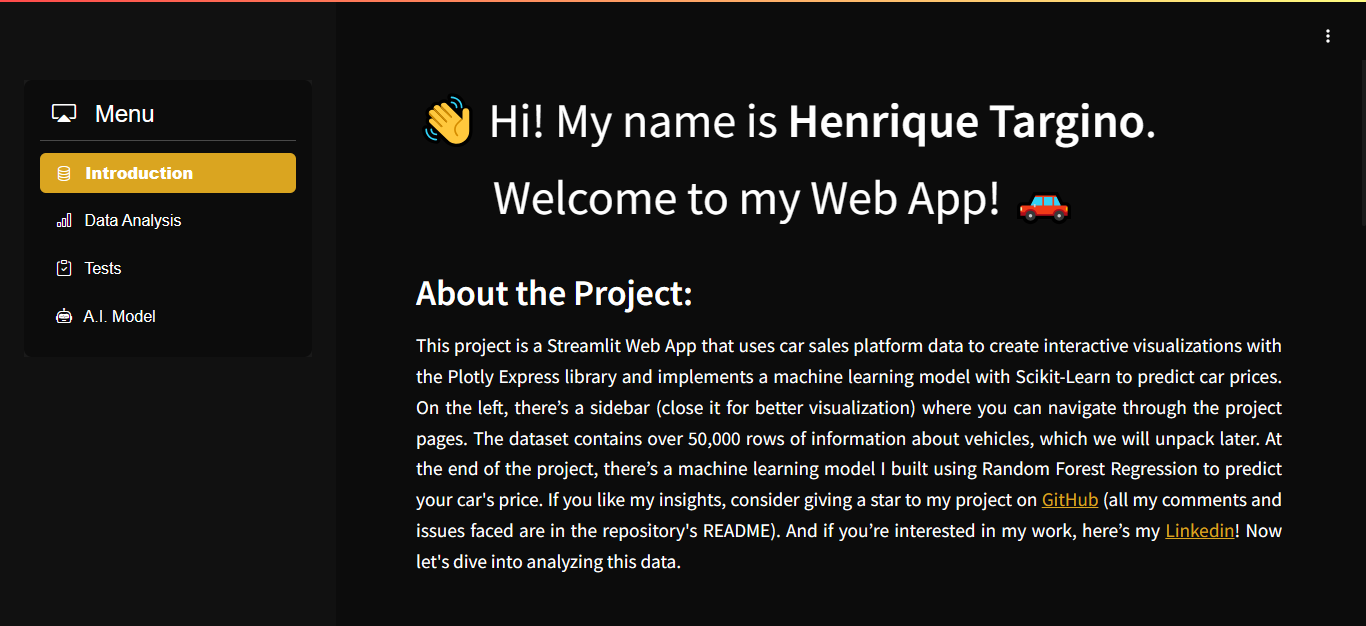
Task: Click the "Menu" title text in sidebar
Action: pos(124,114)
